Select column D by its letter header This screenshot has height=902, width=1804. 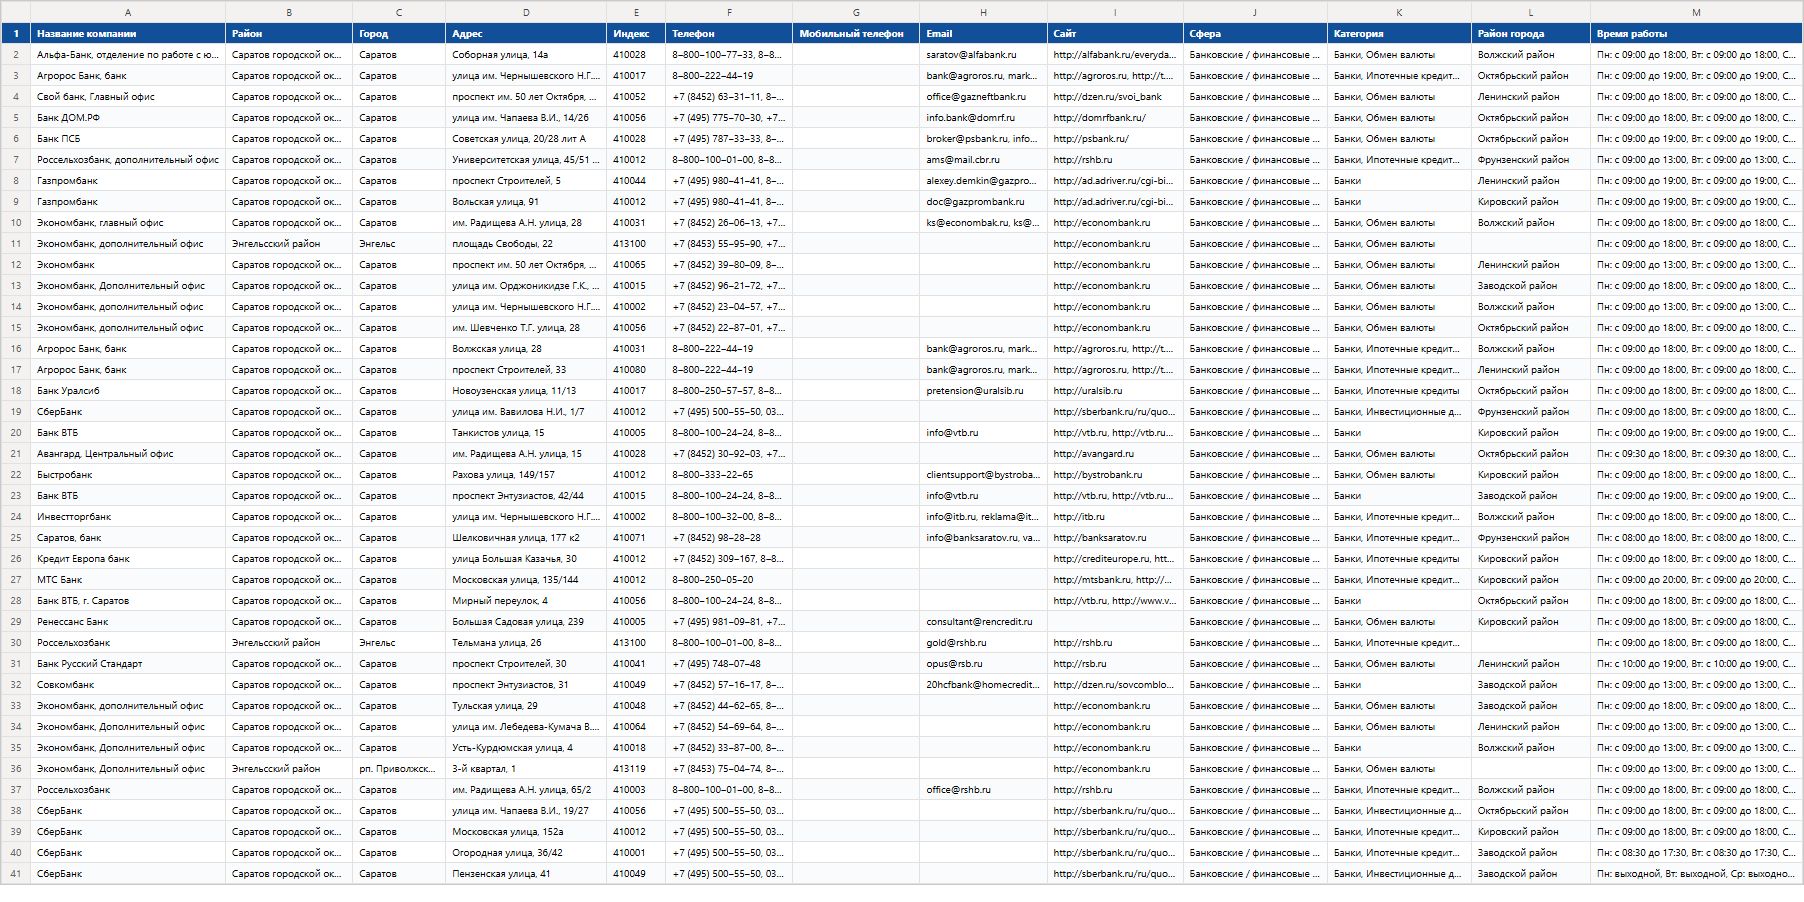click(526, 12)
